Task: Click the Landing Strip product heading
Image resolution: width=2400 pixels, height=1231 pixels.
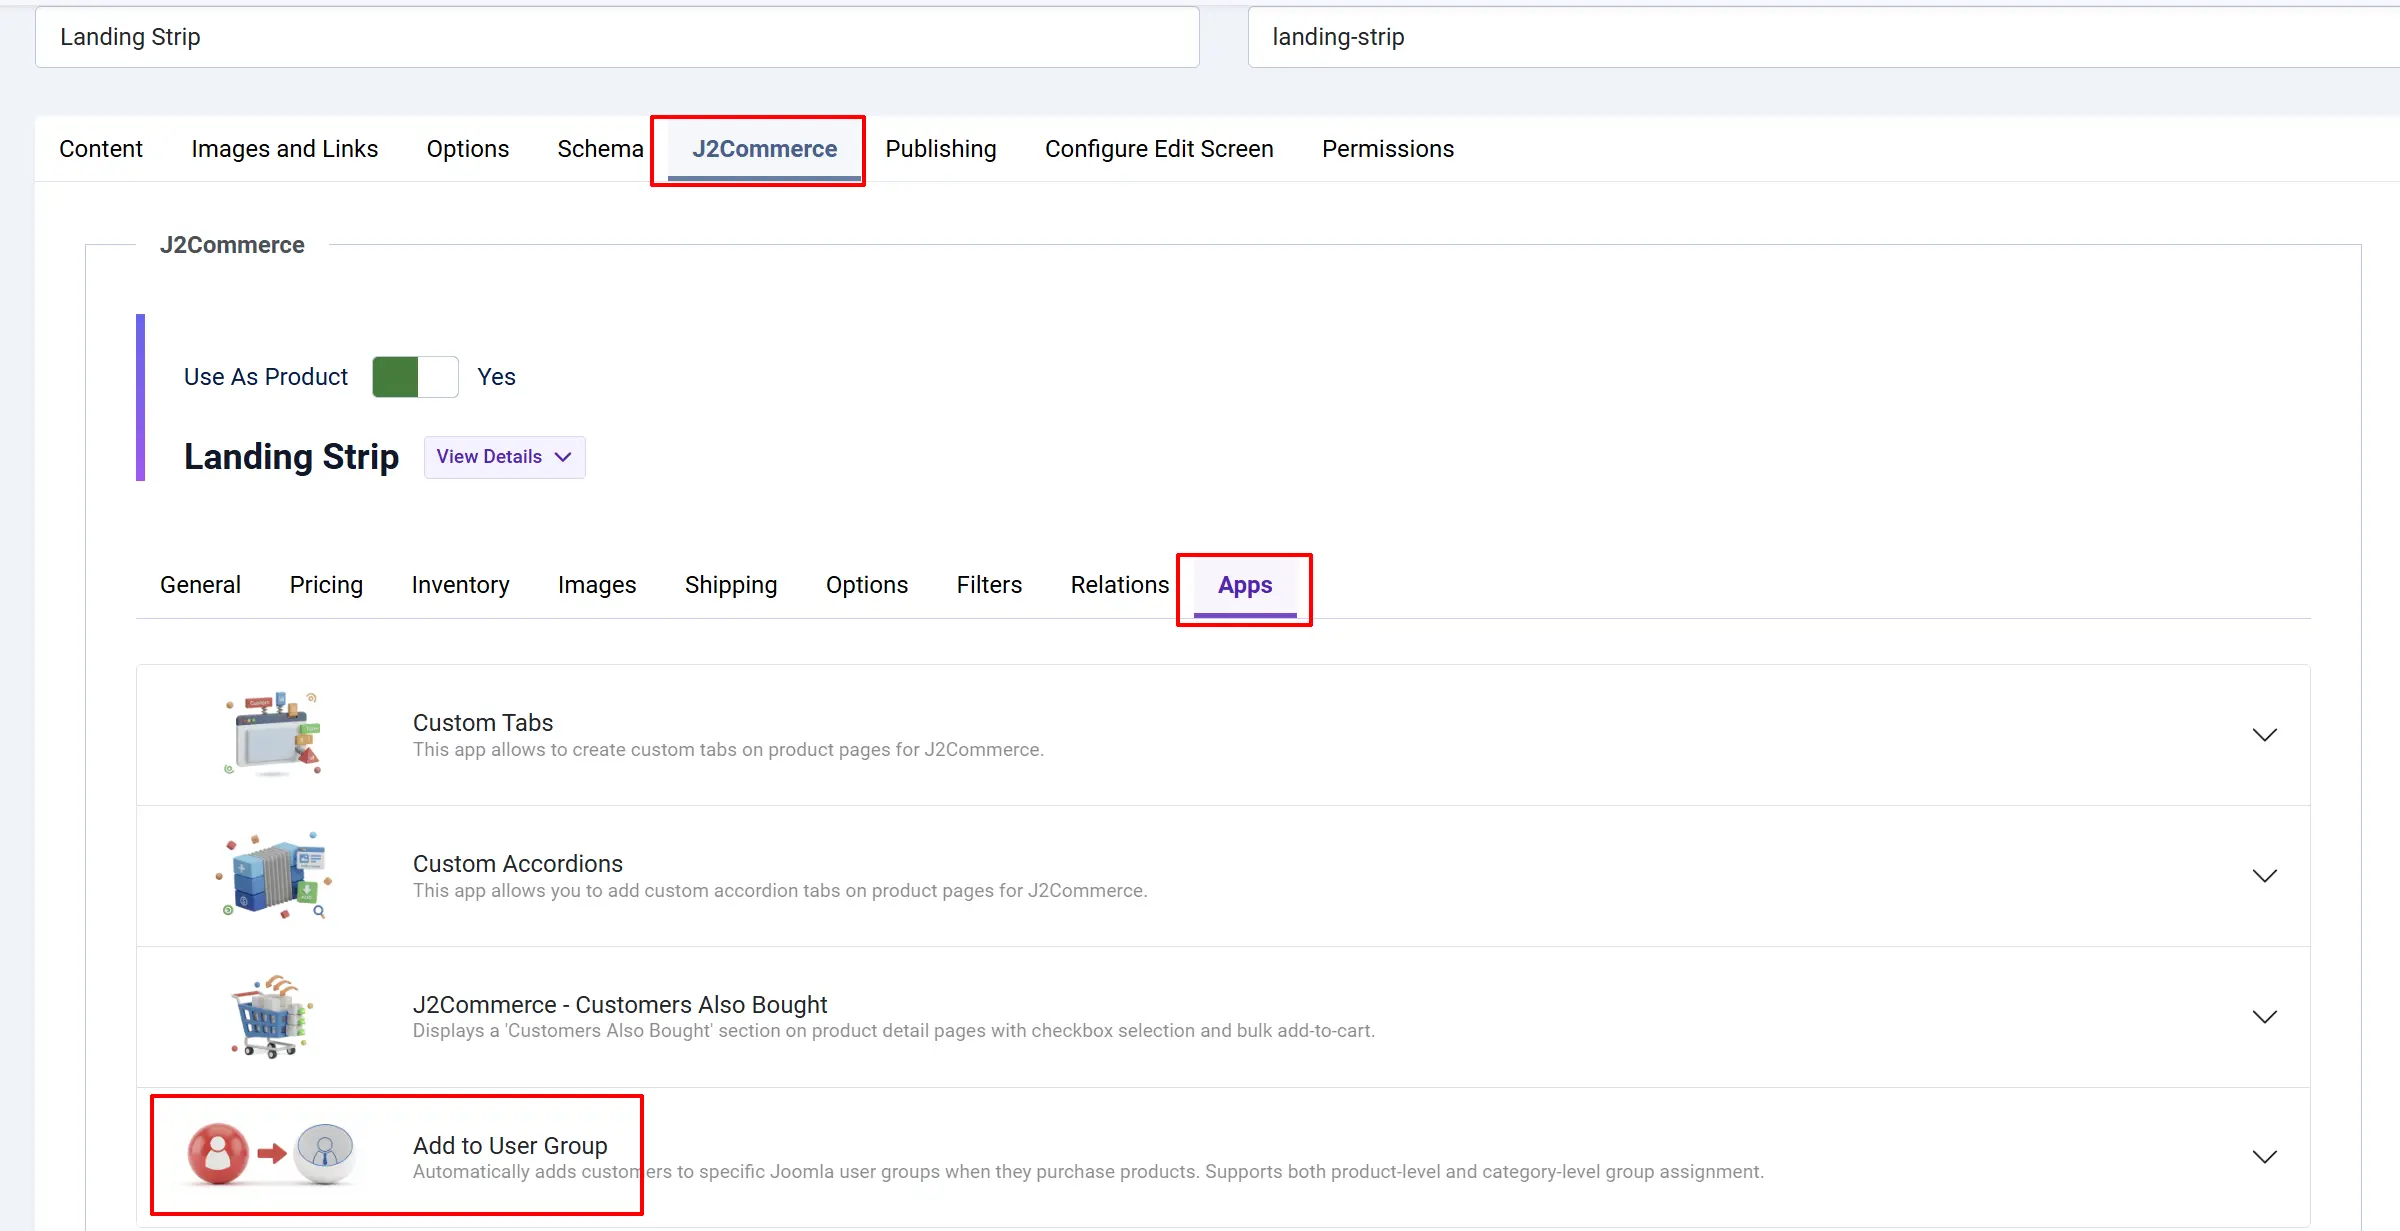Action: coord(292,457)
